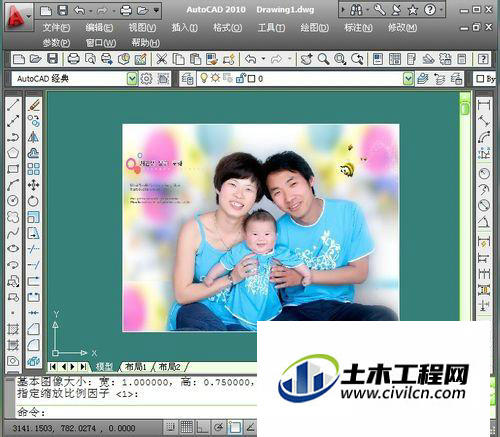Toggle Object Snap in status bar

(235, 427)
